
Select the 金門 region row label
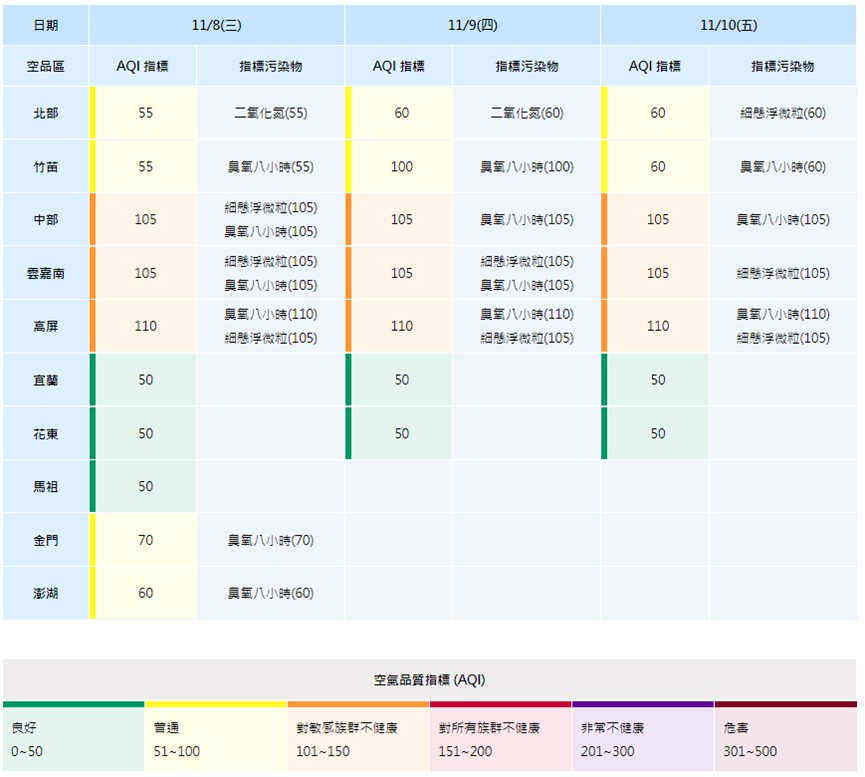46,540
